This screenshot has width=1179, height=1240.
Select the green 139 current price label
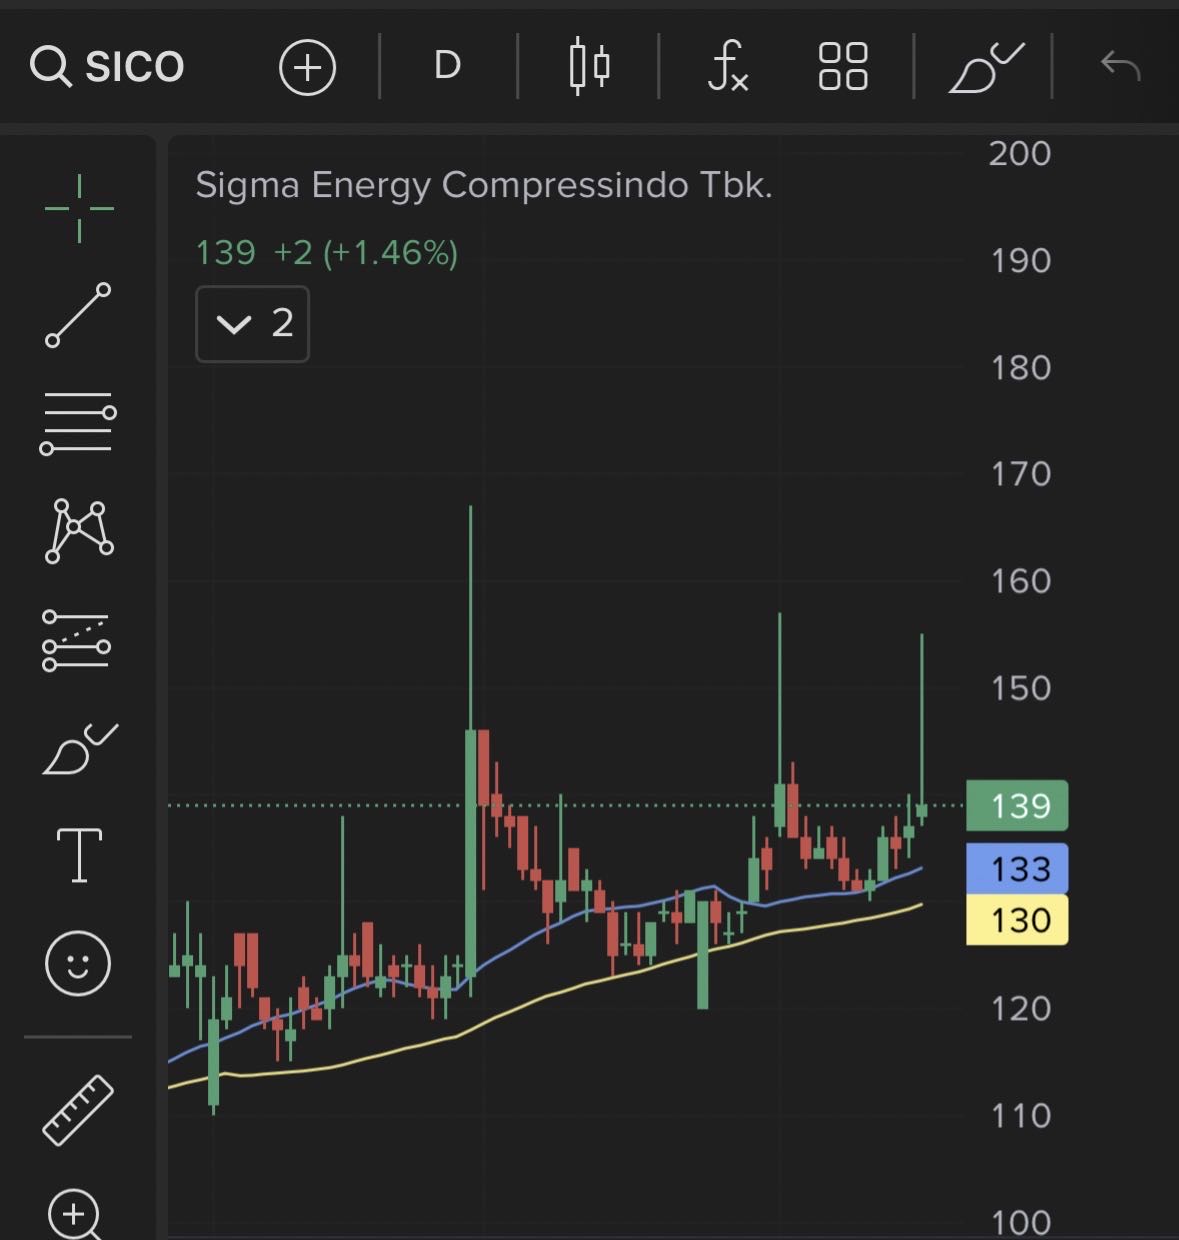coord(1017,806)
